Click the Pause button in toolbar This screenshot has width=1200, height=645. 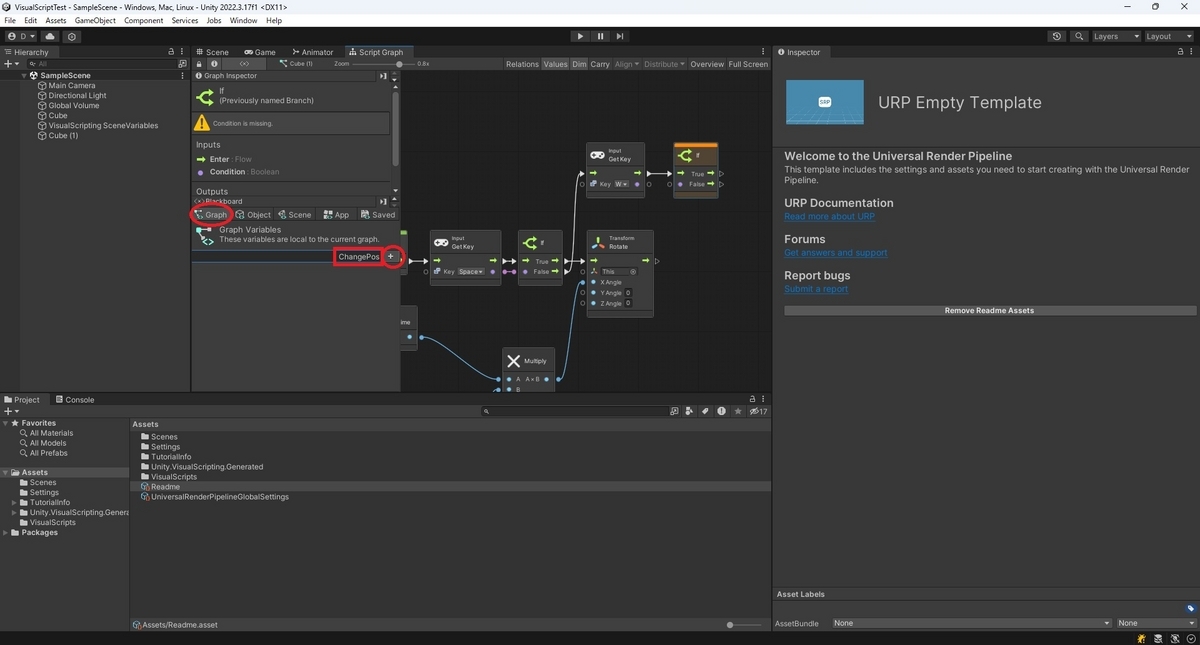[600, 36]
